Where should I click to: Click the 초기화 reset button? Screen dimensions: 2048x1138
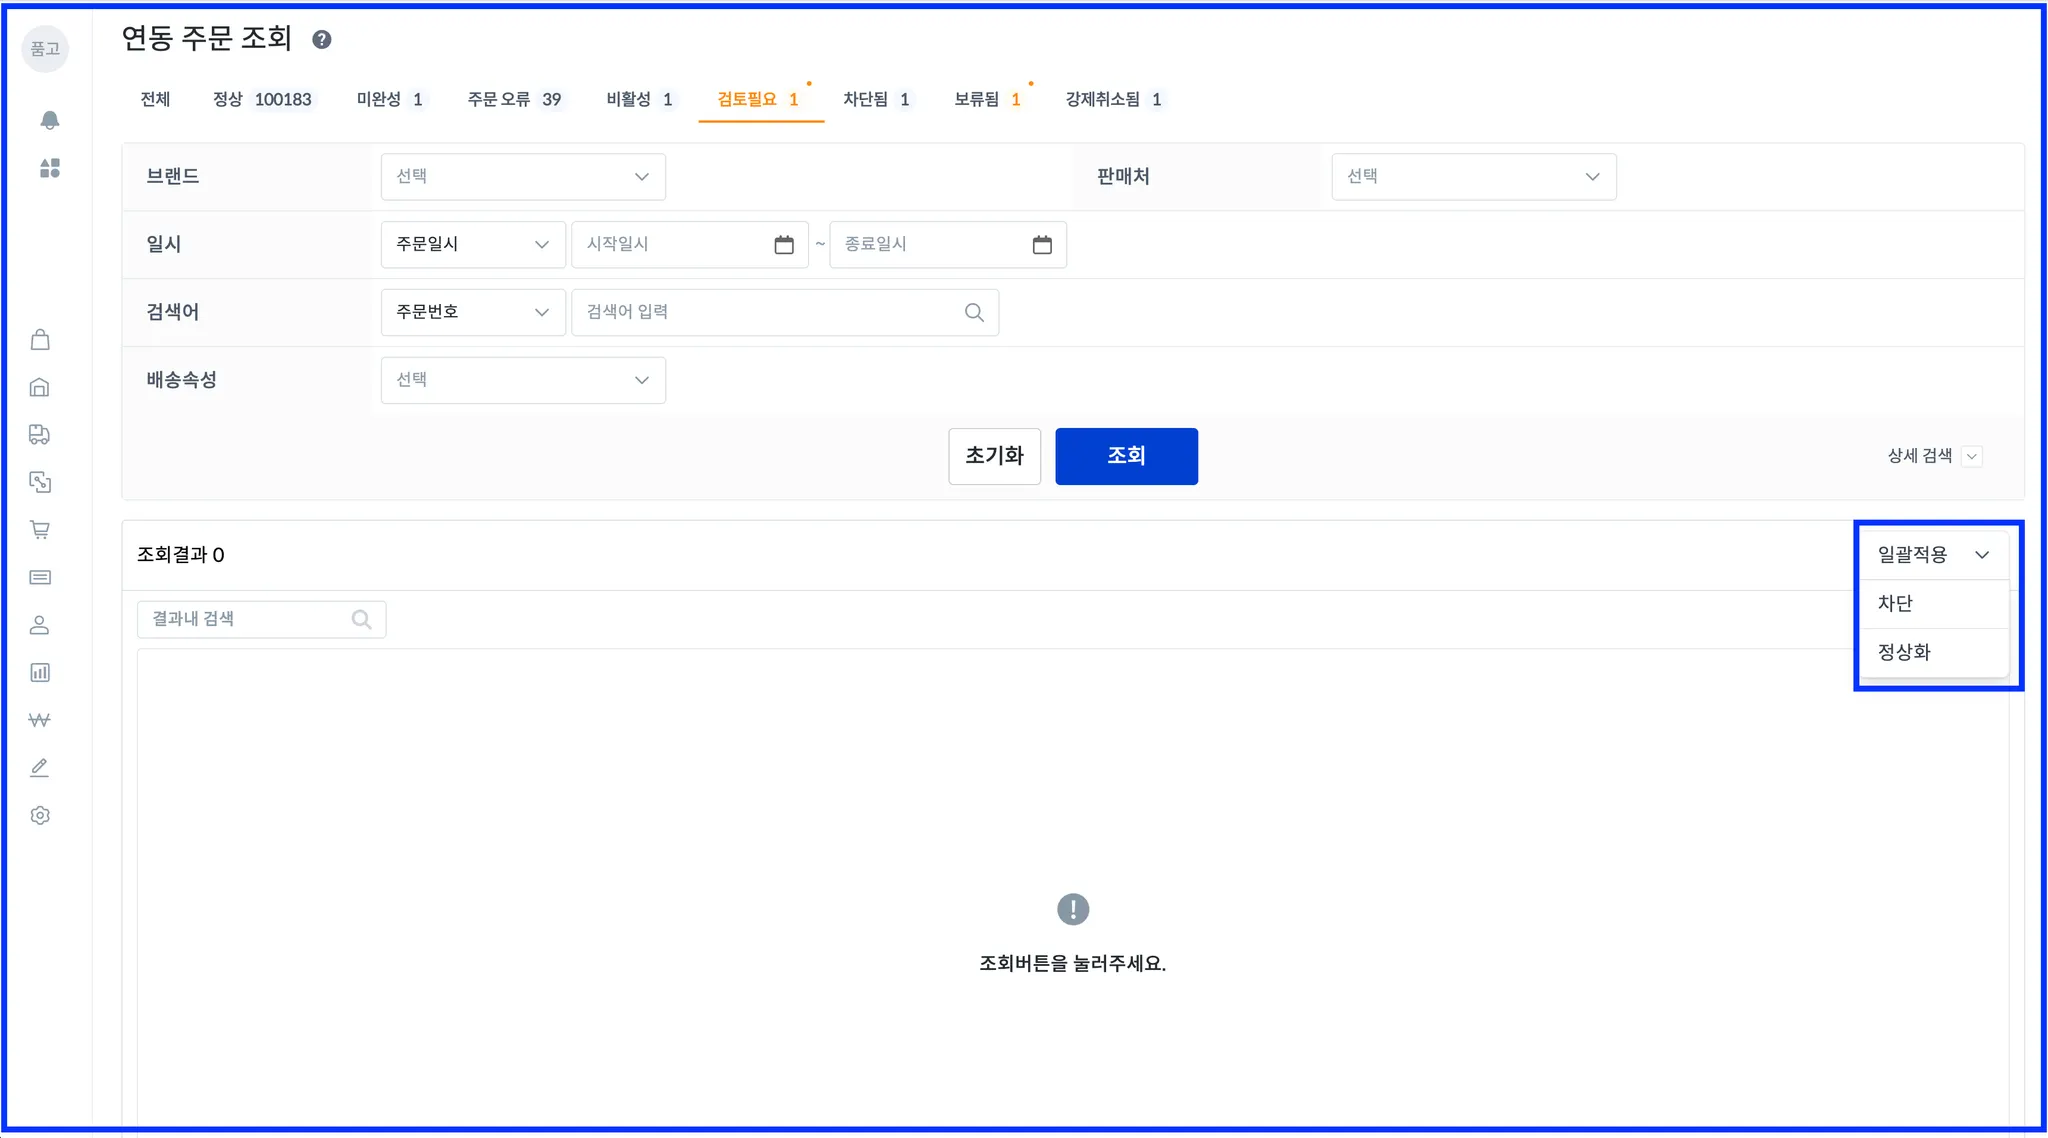tap(994, 456)
